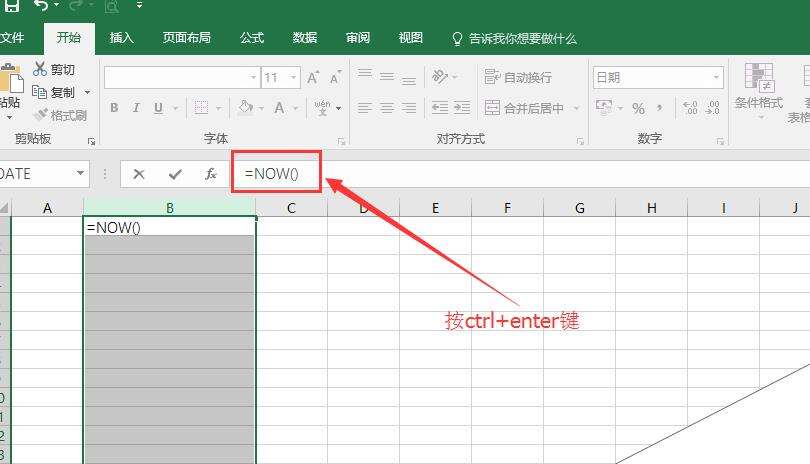
Task: Apply cell borders icon
Action: (x=201, y=108)
